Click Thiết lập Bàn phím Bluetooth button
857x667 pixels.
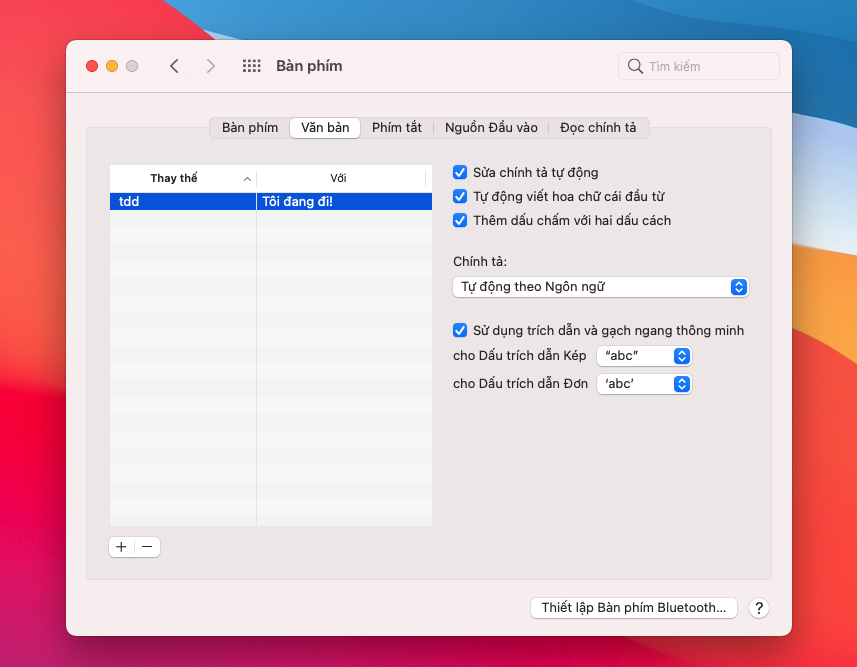click(x=633, y=608)
